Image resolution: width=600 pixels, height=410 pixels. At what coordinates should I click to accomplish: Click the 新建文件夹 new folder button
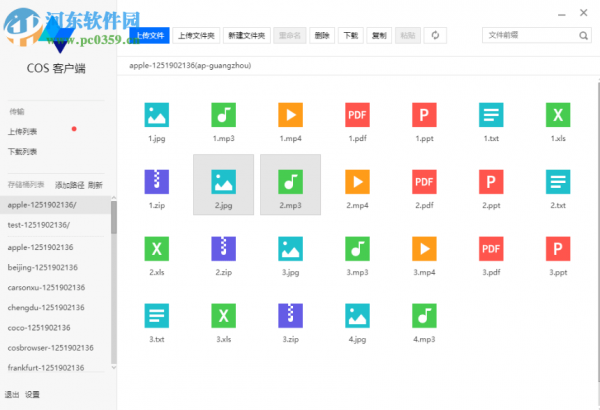click(x=245, y=35)
